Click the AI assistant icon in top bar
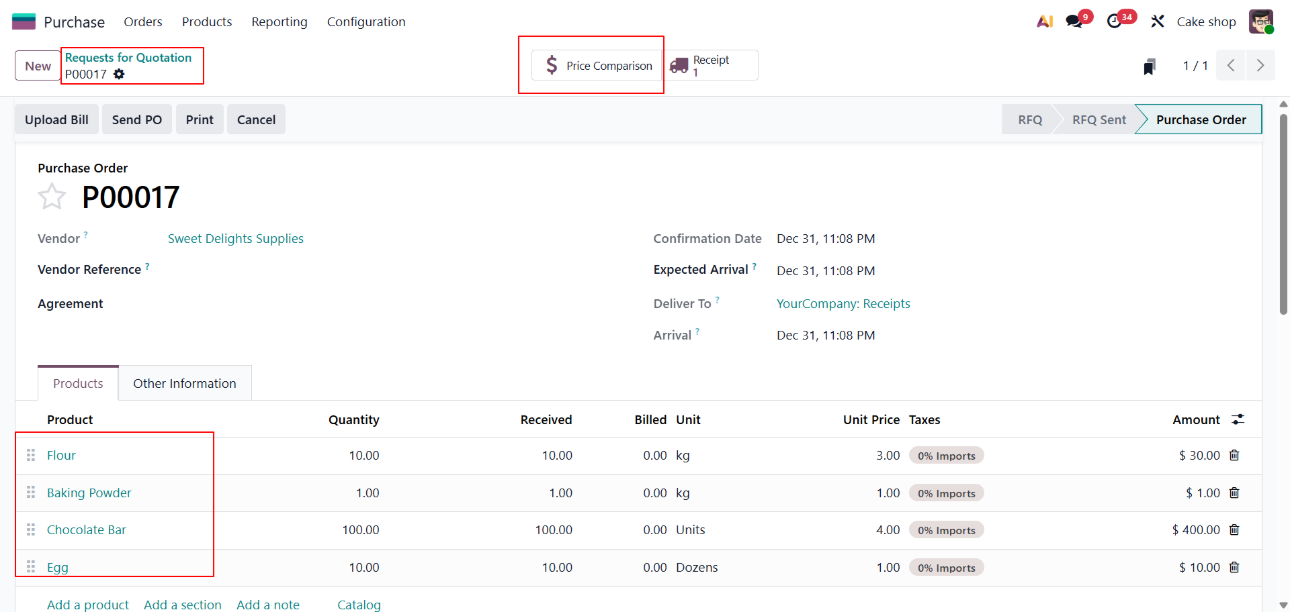 tap(1044, 22)
